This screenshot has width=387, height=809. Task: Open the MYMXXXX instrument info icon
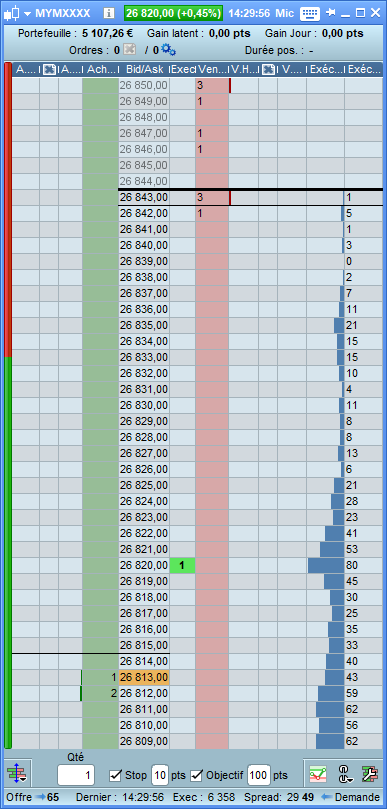(108, 13)
